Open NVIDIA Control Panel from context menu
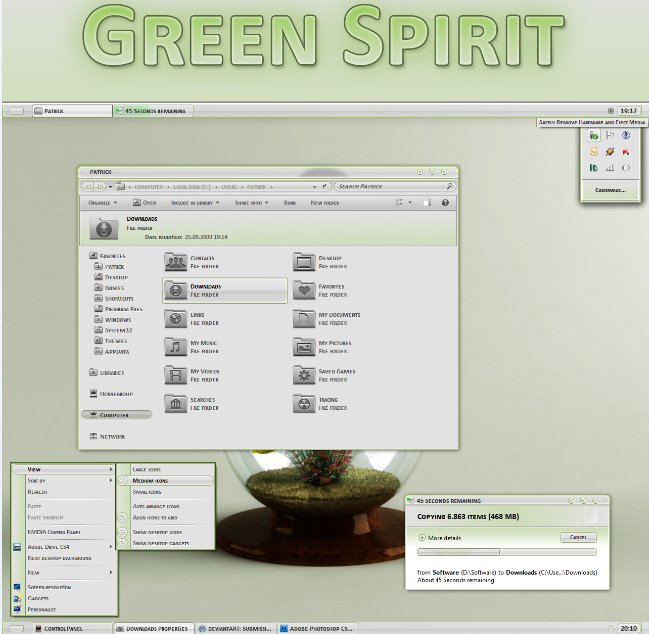Image resolution: width=649 pixels, height=634 pixels. (64, 532)
